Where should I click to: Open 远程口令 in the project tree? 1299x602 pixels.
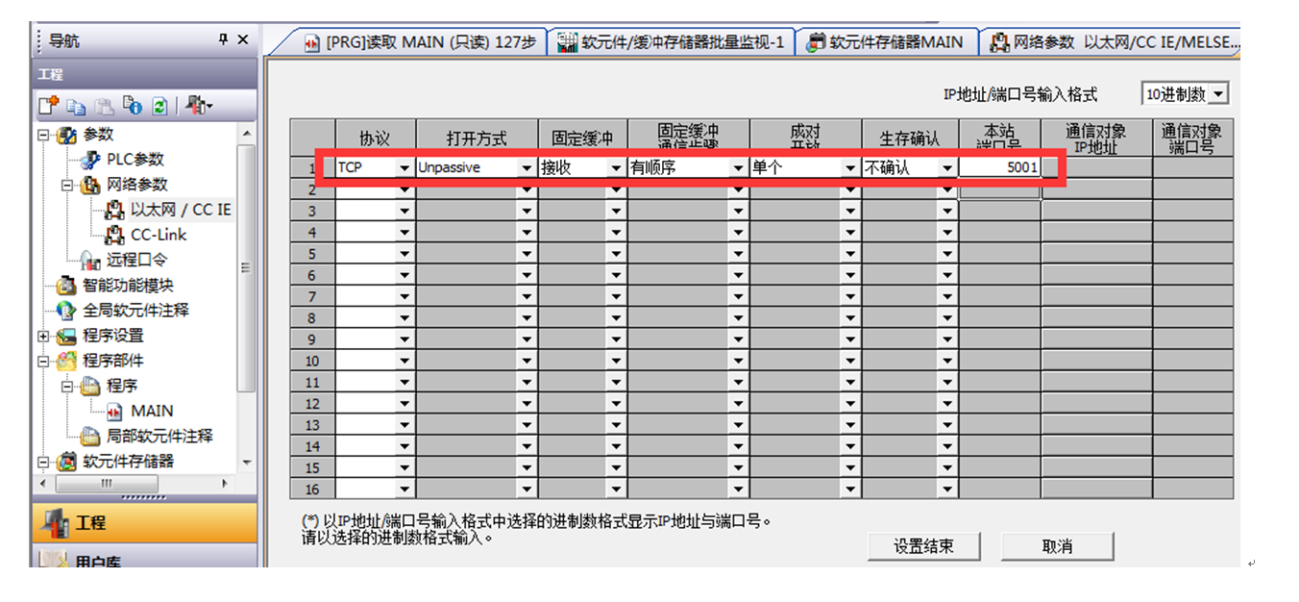(x=138, y=260)
